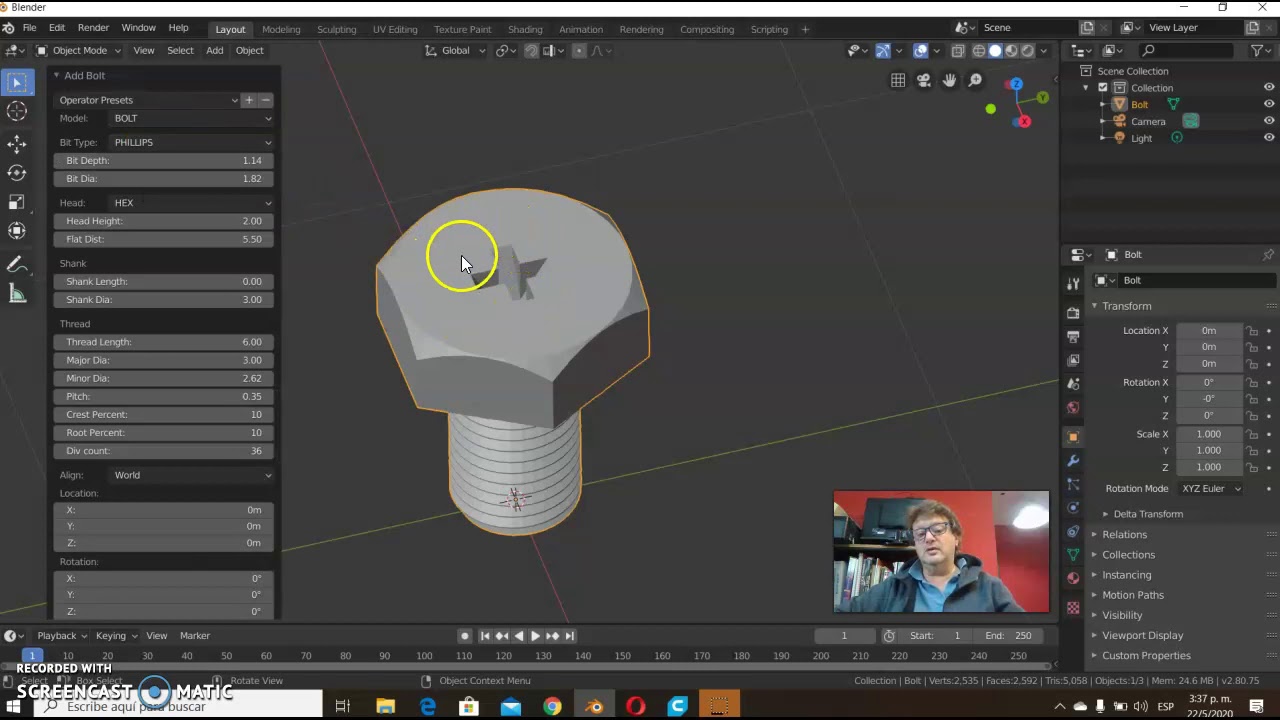Open the World properties tab

[1073, 408]
